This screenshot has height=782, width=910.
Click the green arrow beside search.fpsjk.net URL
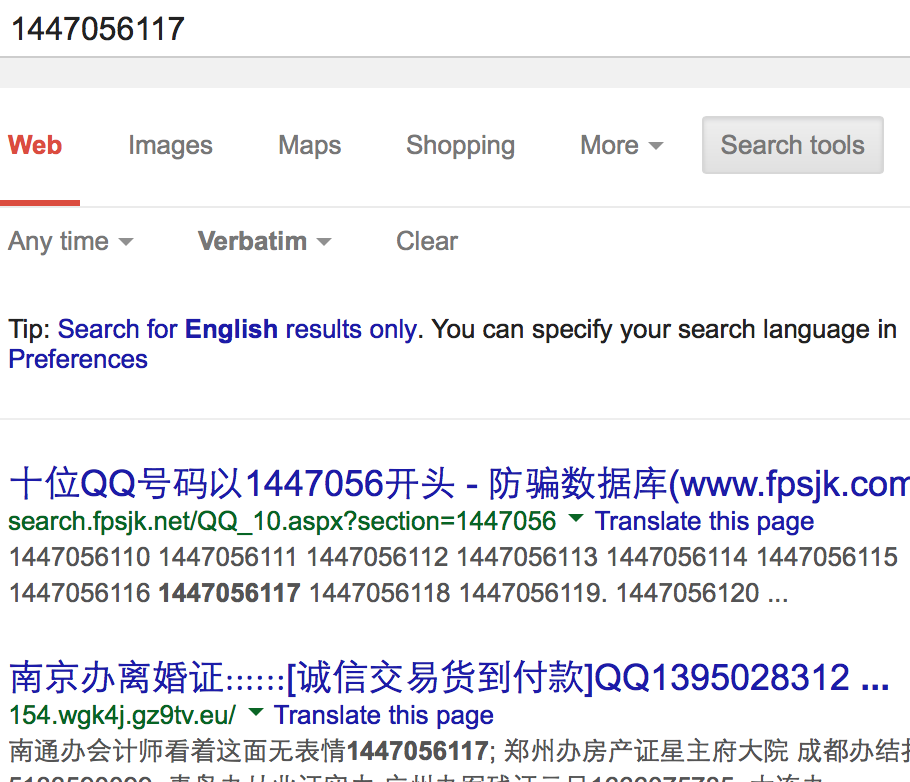pyautogui.click(x=575, y=520)
